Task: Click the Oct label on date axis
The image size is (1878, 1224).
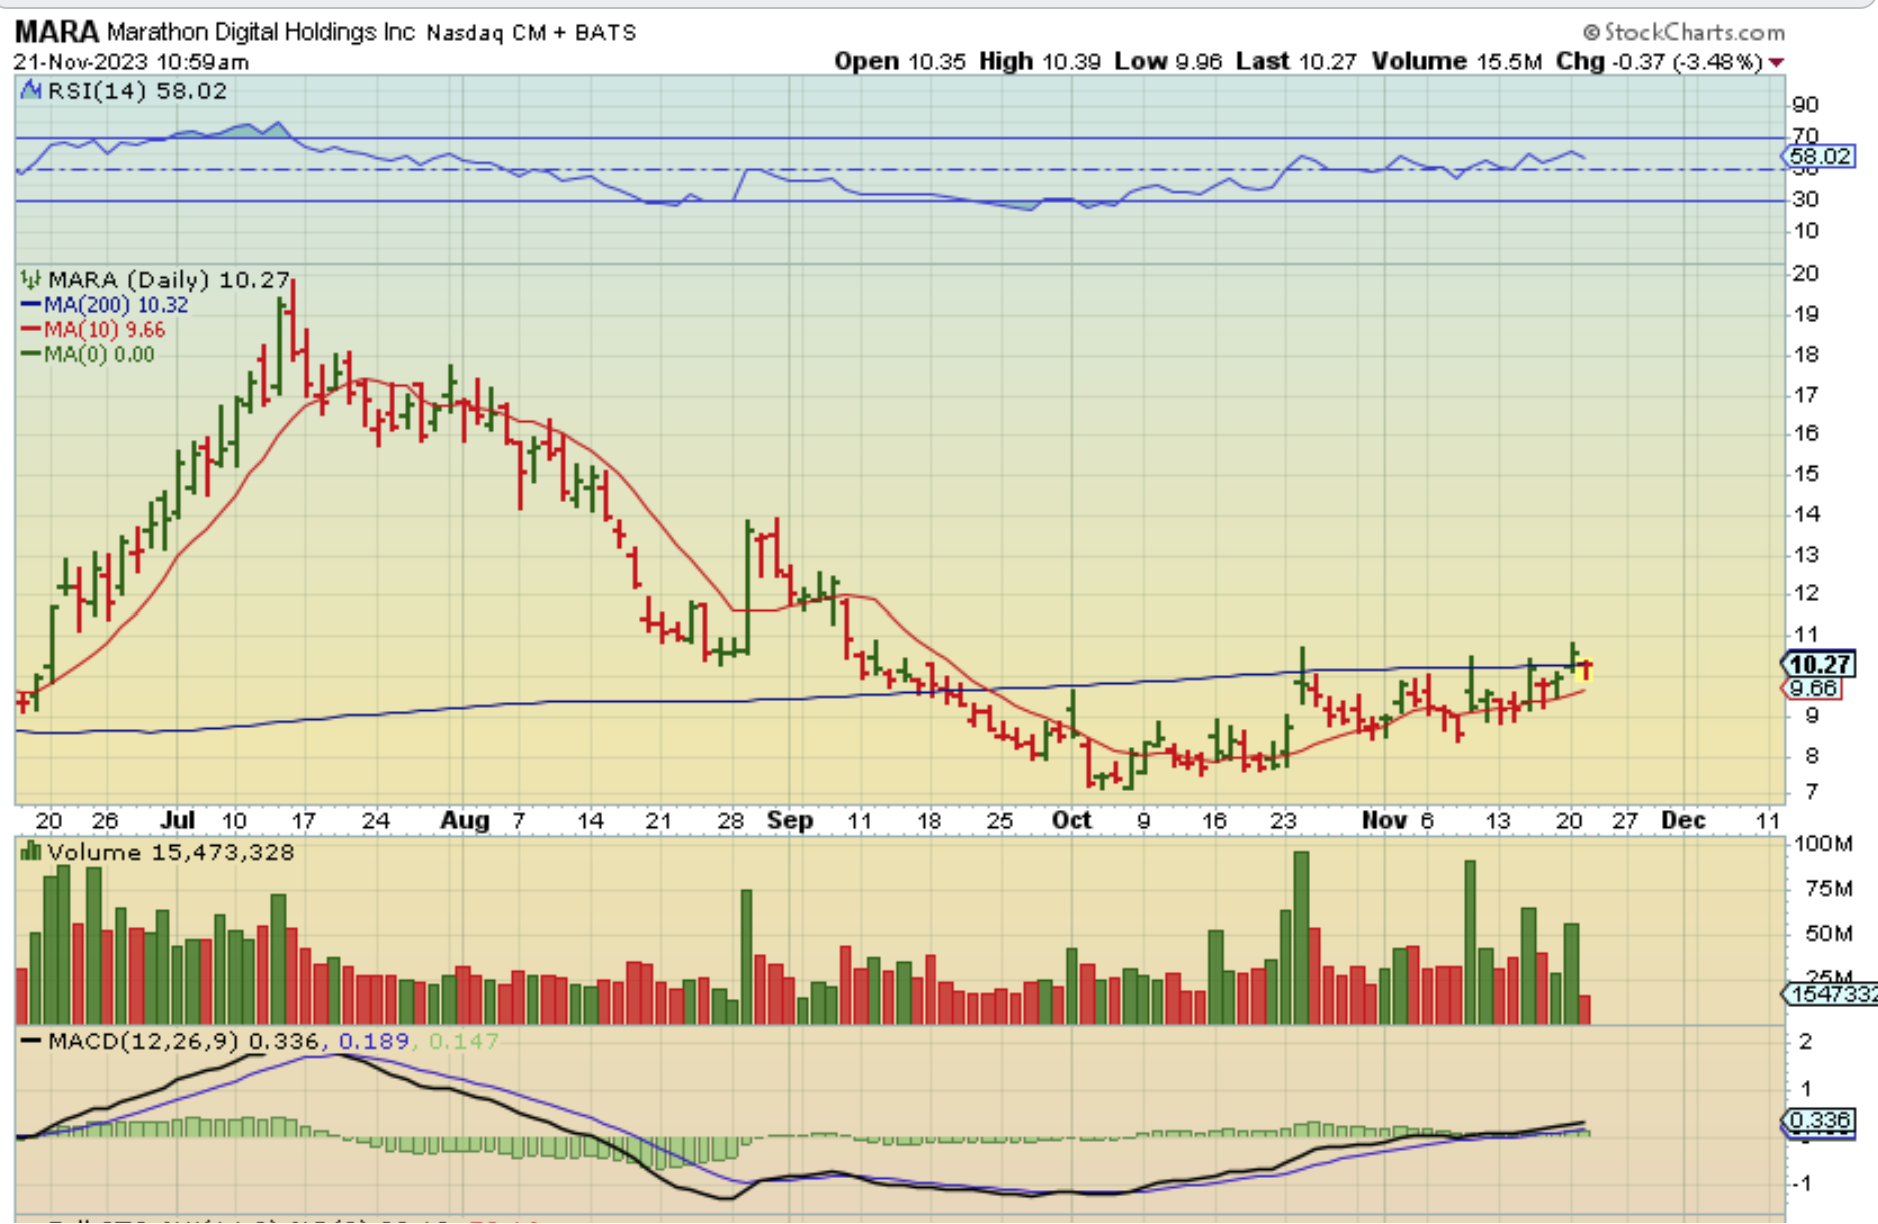Action: pos(1071,820)
